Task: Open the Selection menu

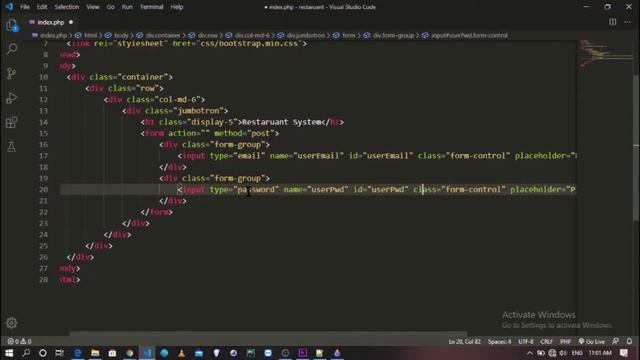Action: [x=67, y=7]
